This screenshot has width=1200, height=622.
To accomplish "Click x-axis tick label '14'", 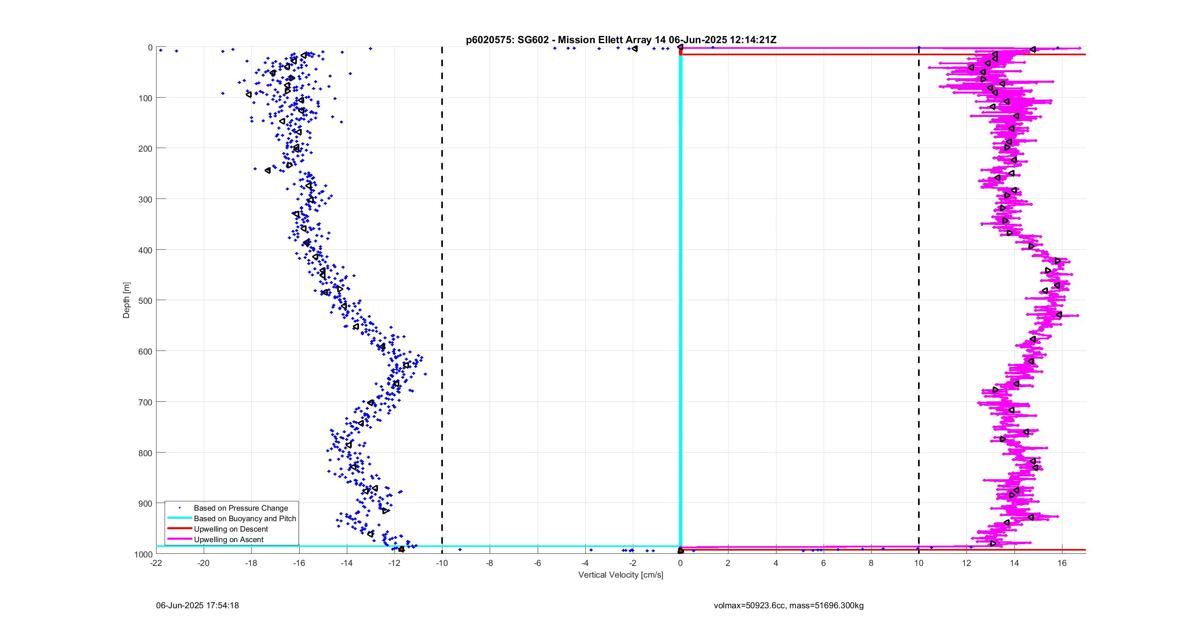I will 1014,562.
